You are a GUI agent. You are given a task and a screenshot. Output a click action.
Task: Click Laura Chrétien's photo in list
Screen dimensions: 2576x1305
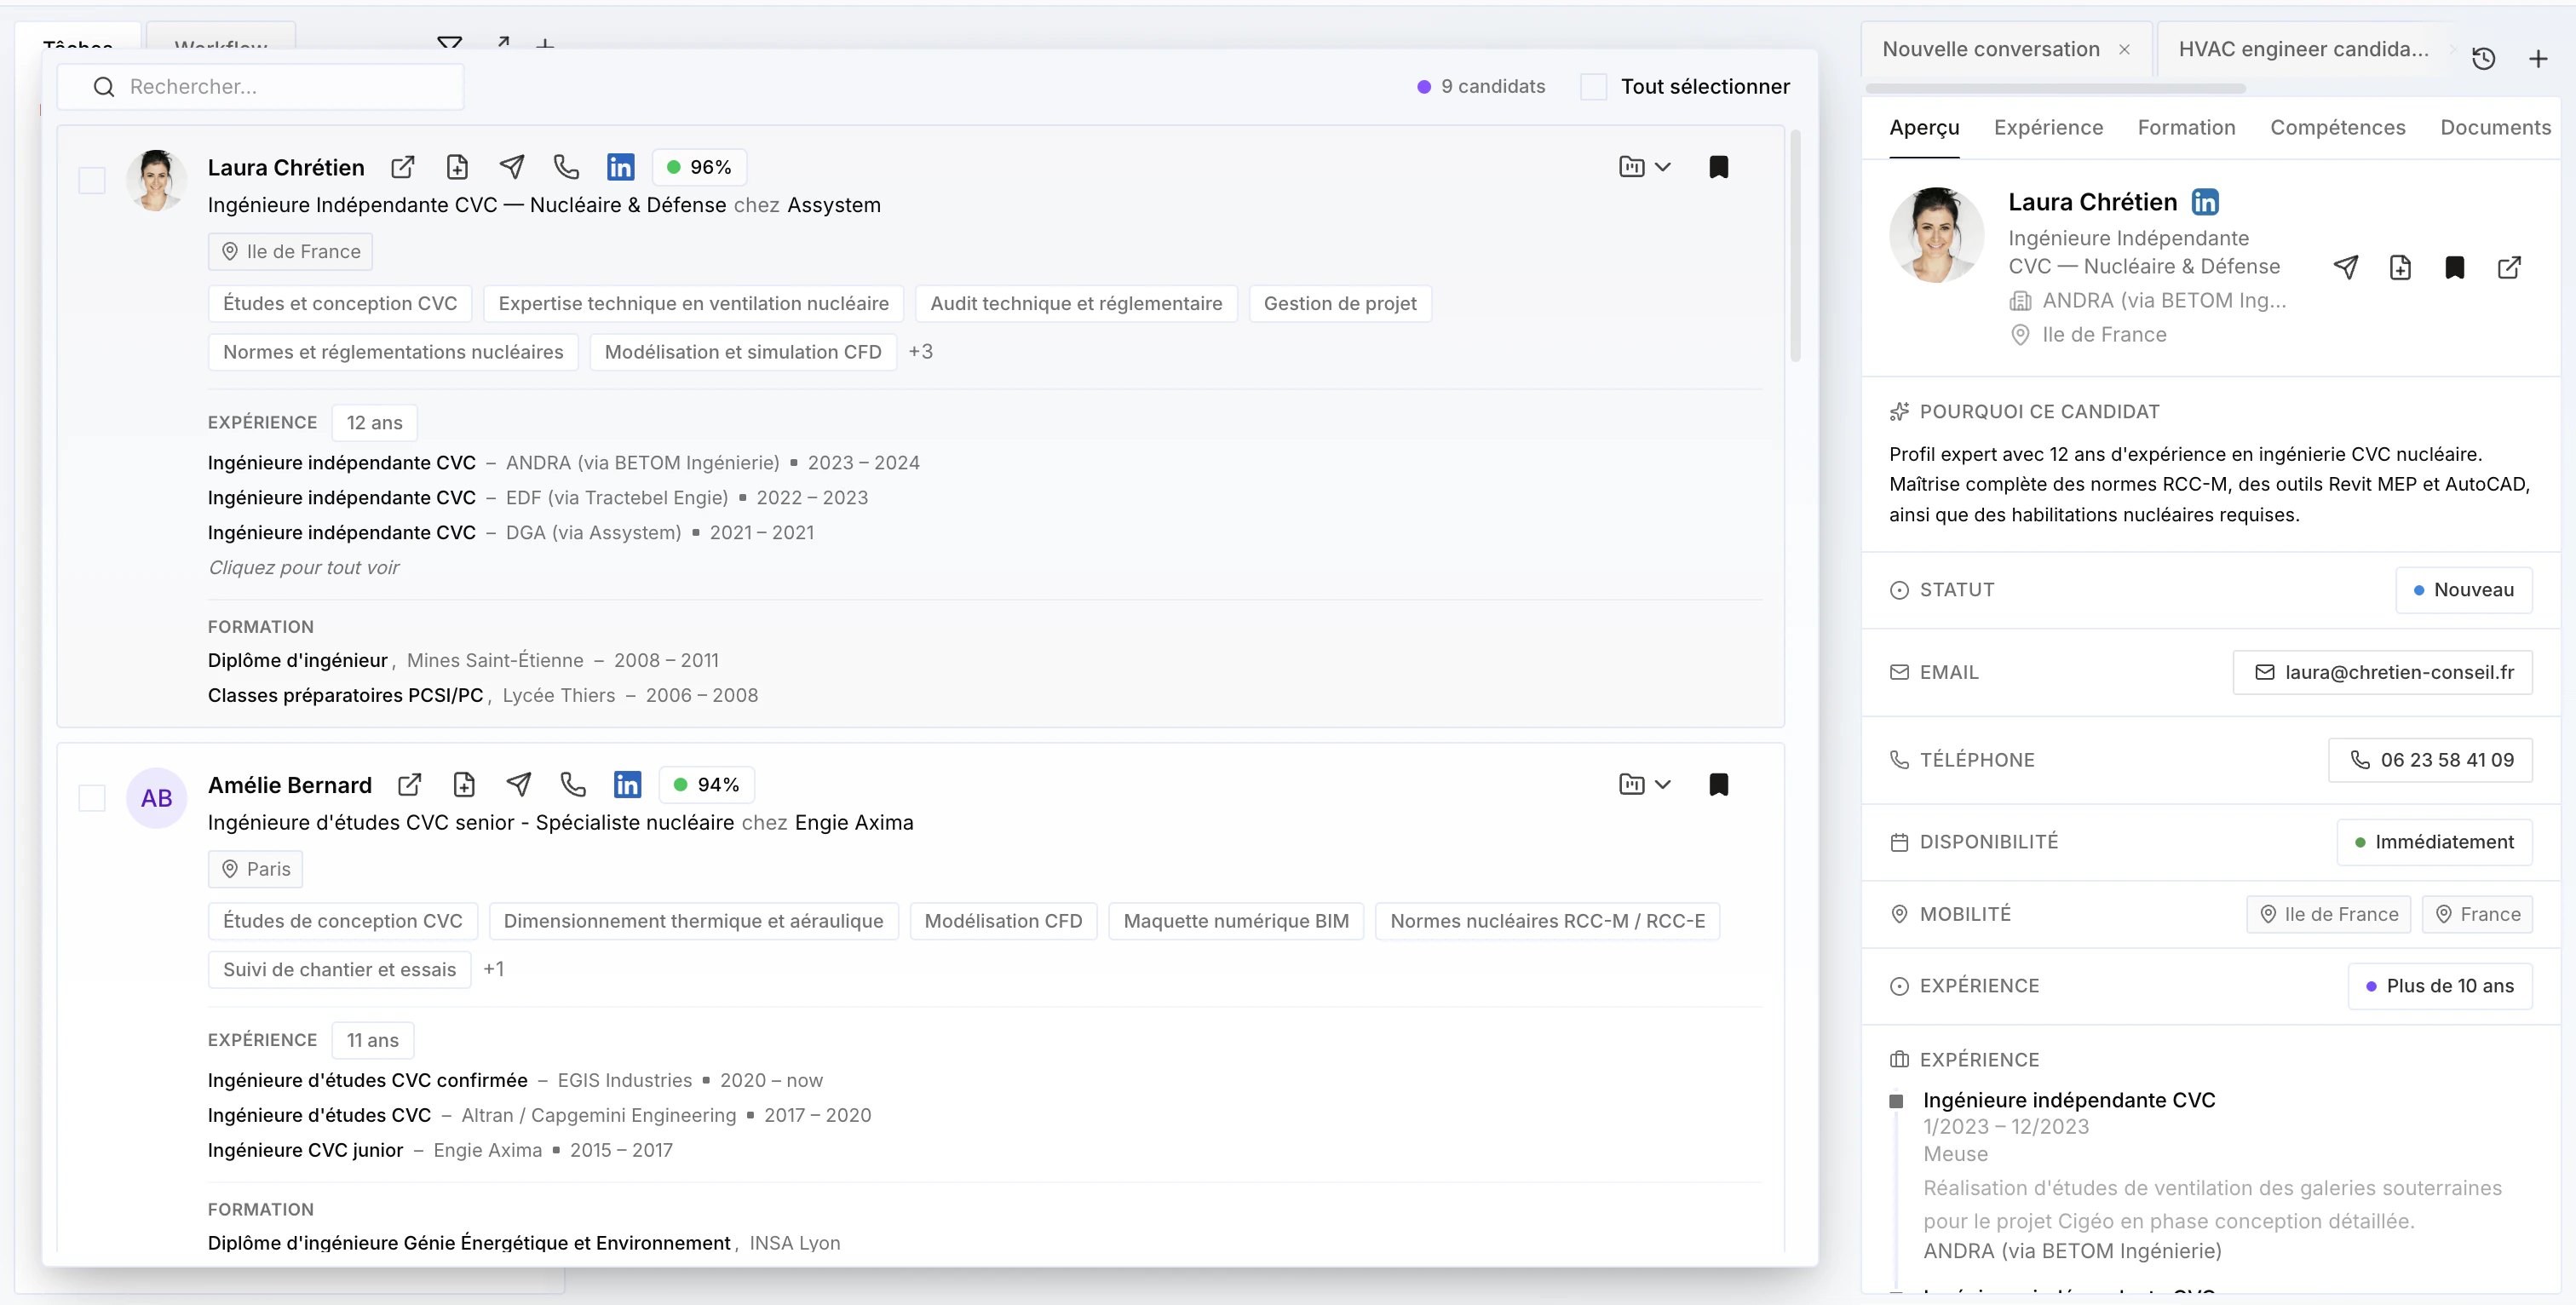pos(156,181)
